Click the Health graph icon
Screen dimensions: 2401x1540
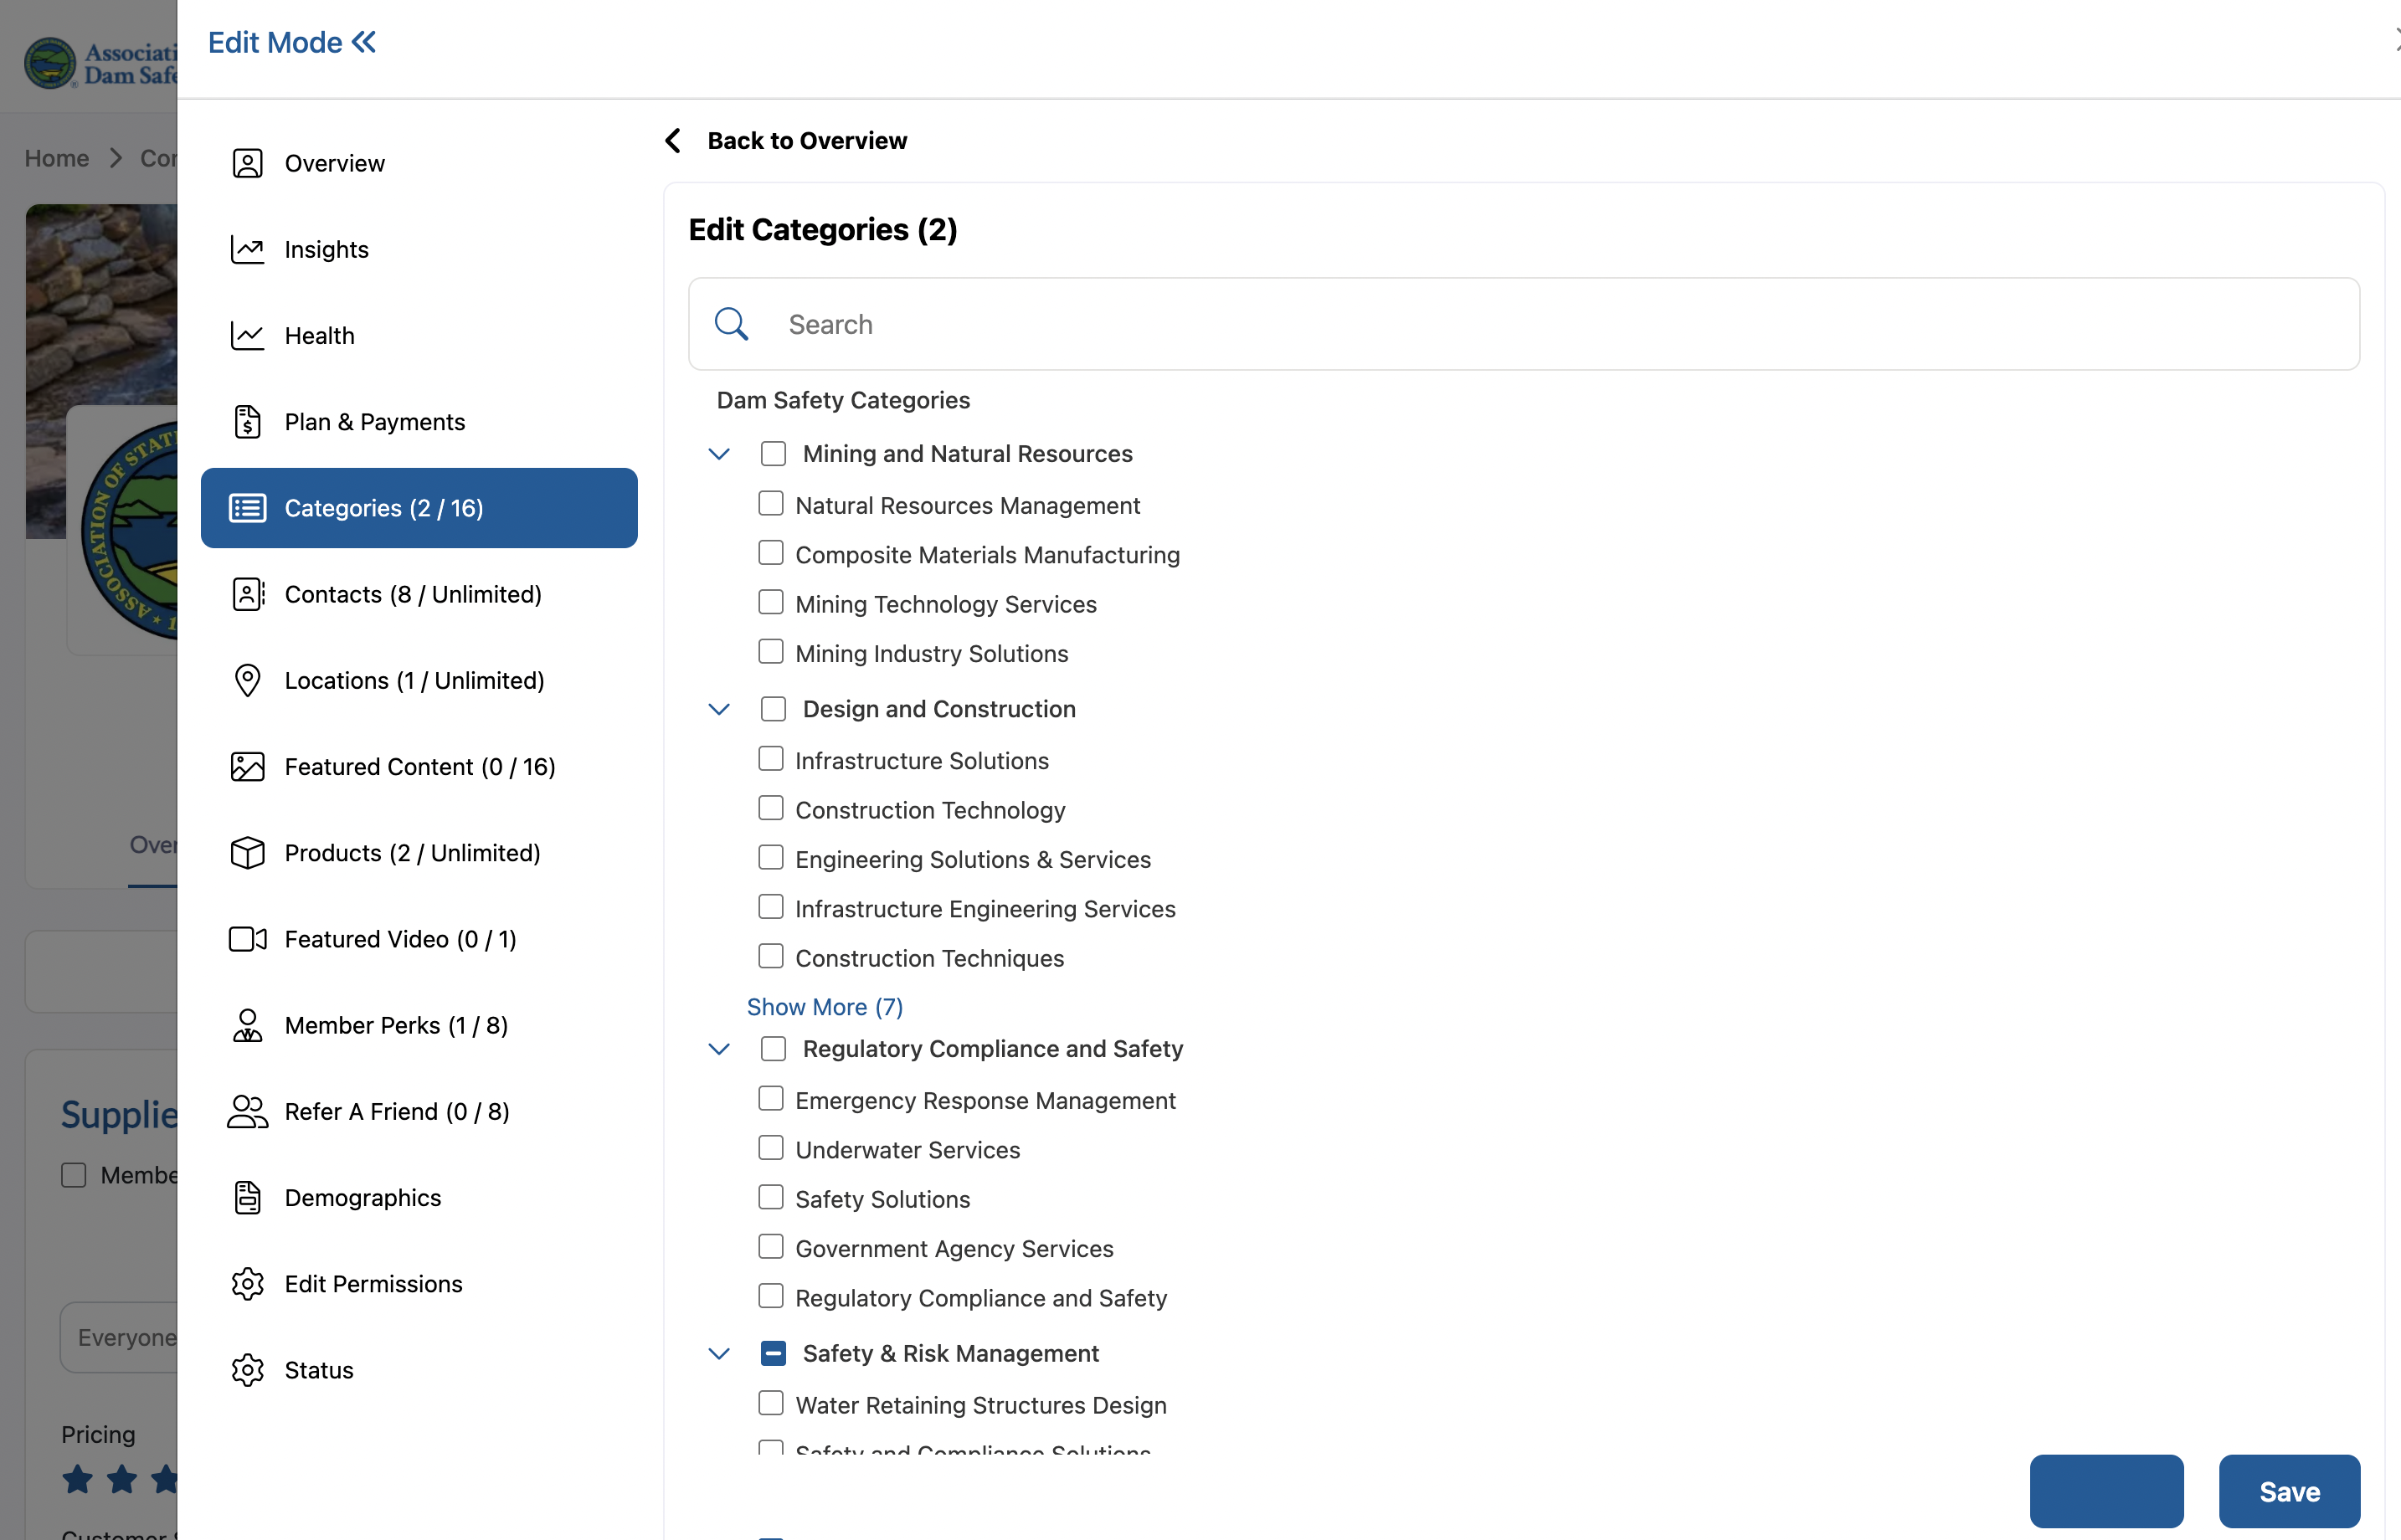point(247,336)
